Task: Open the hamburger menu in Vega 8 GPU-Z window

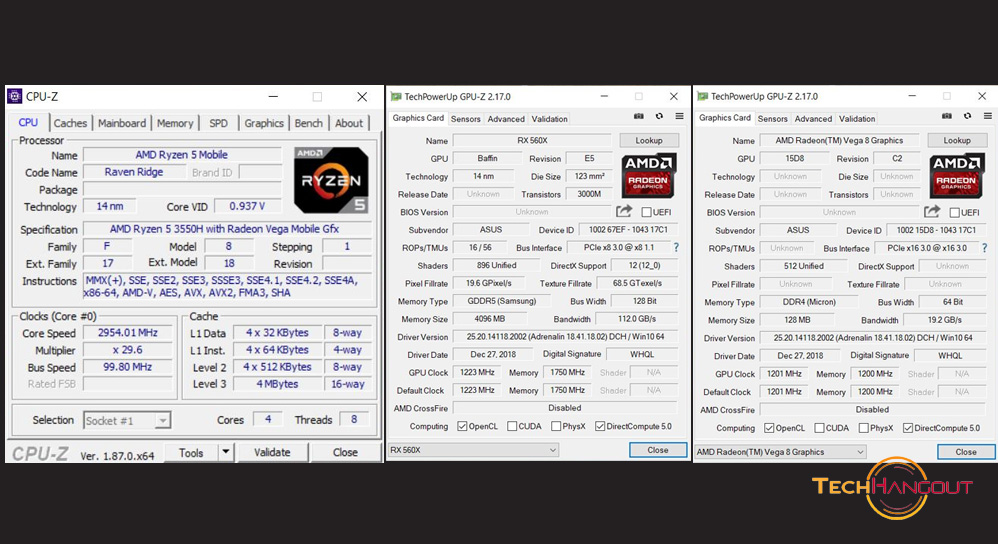Action: (988, 116)
